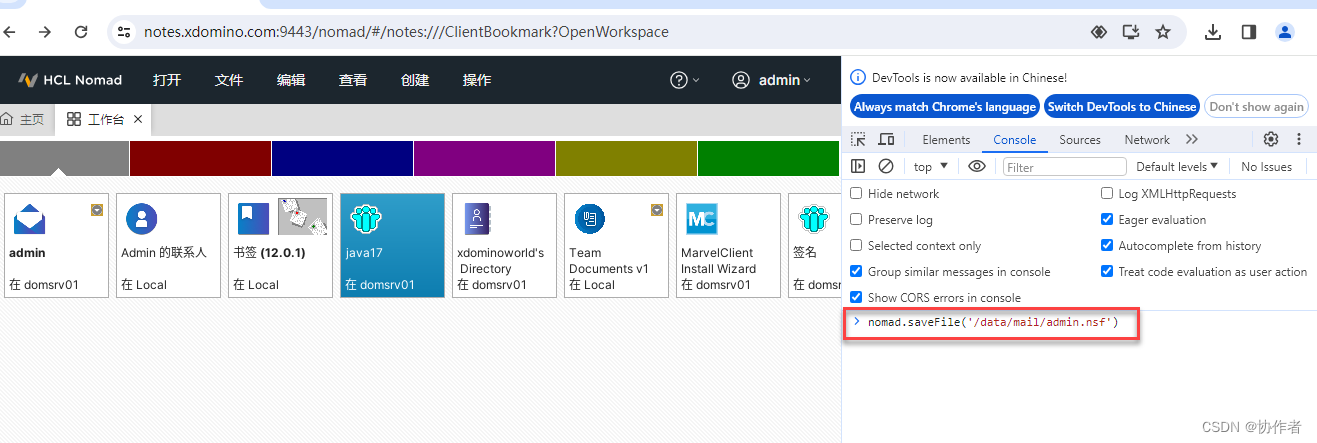Click the browser forward arrow
The image size is (1317, 443).
tap(44, 32)
